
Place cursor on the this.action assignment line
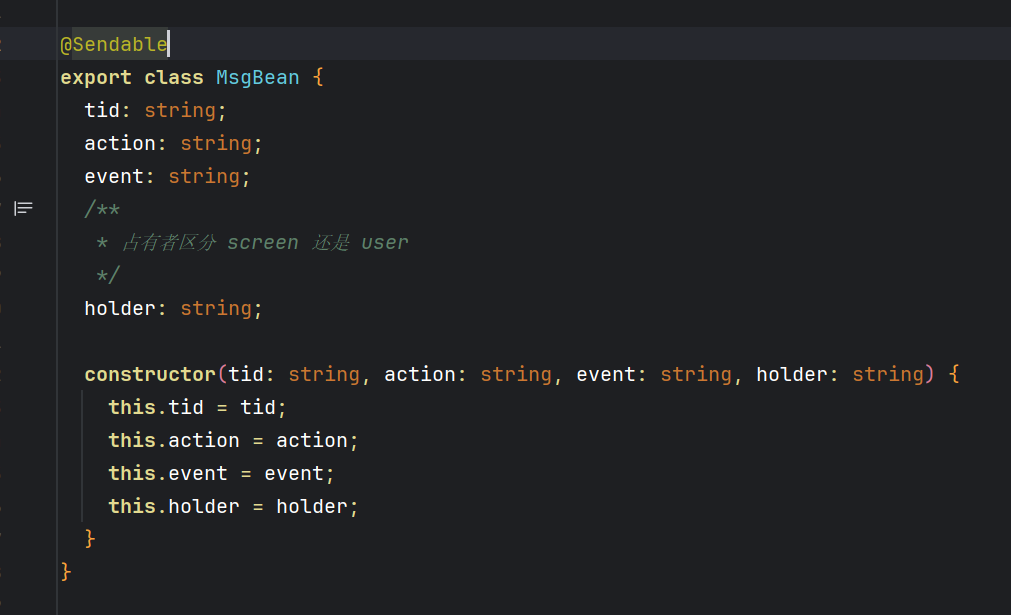pyautogui.click(x=233, y=440)
